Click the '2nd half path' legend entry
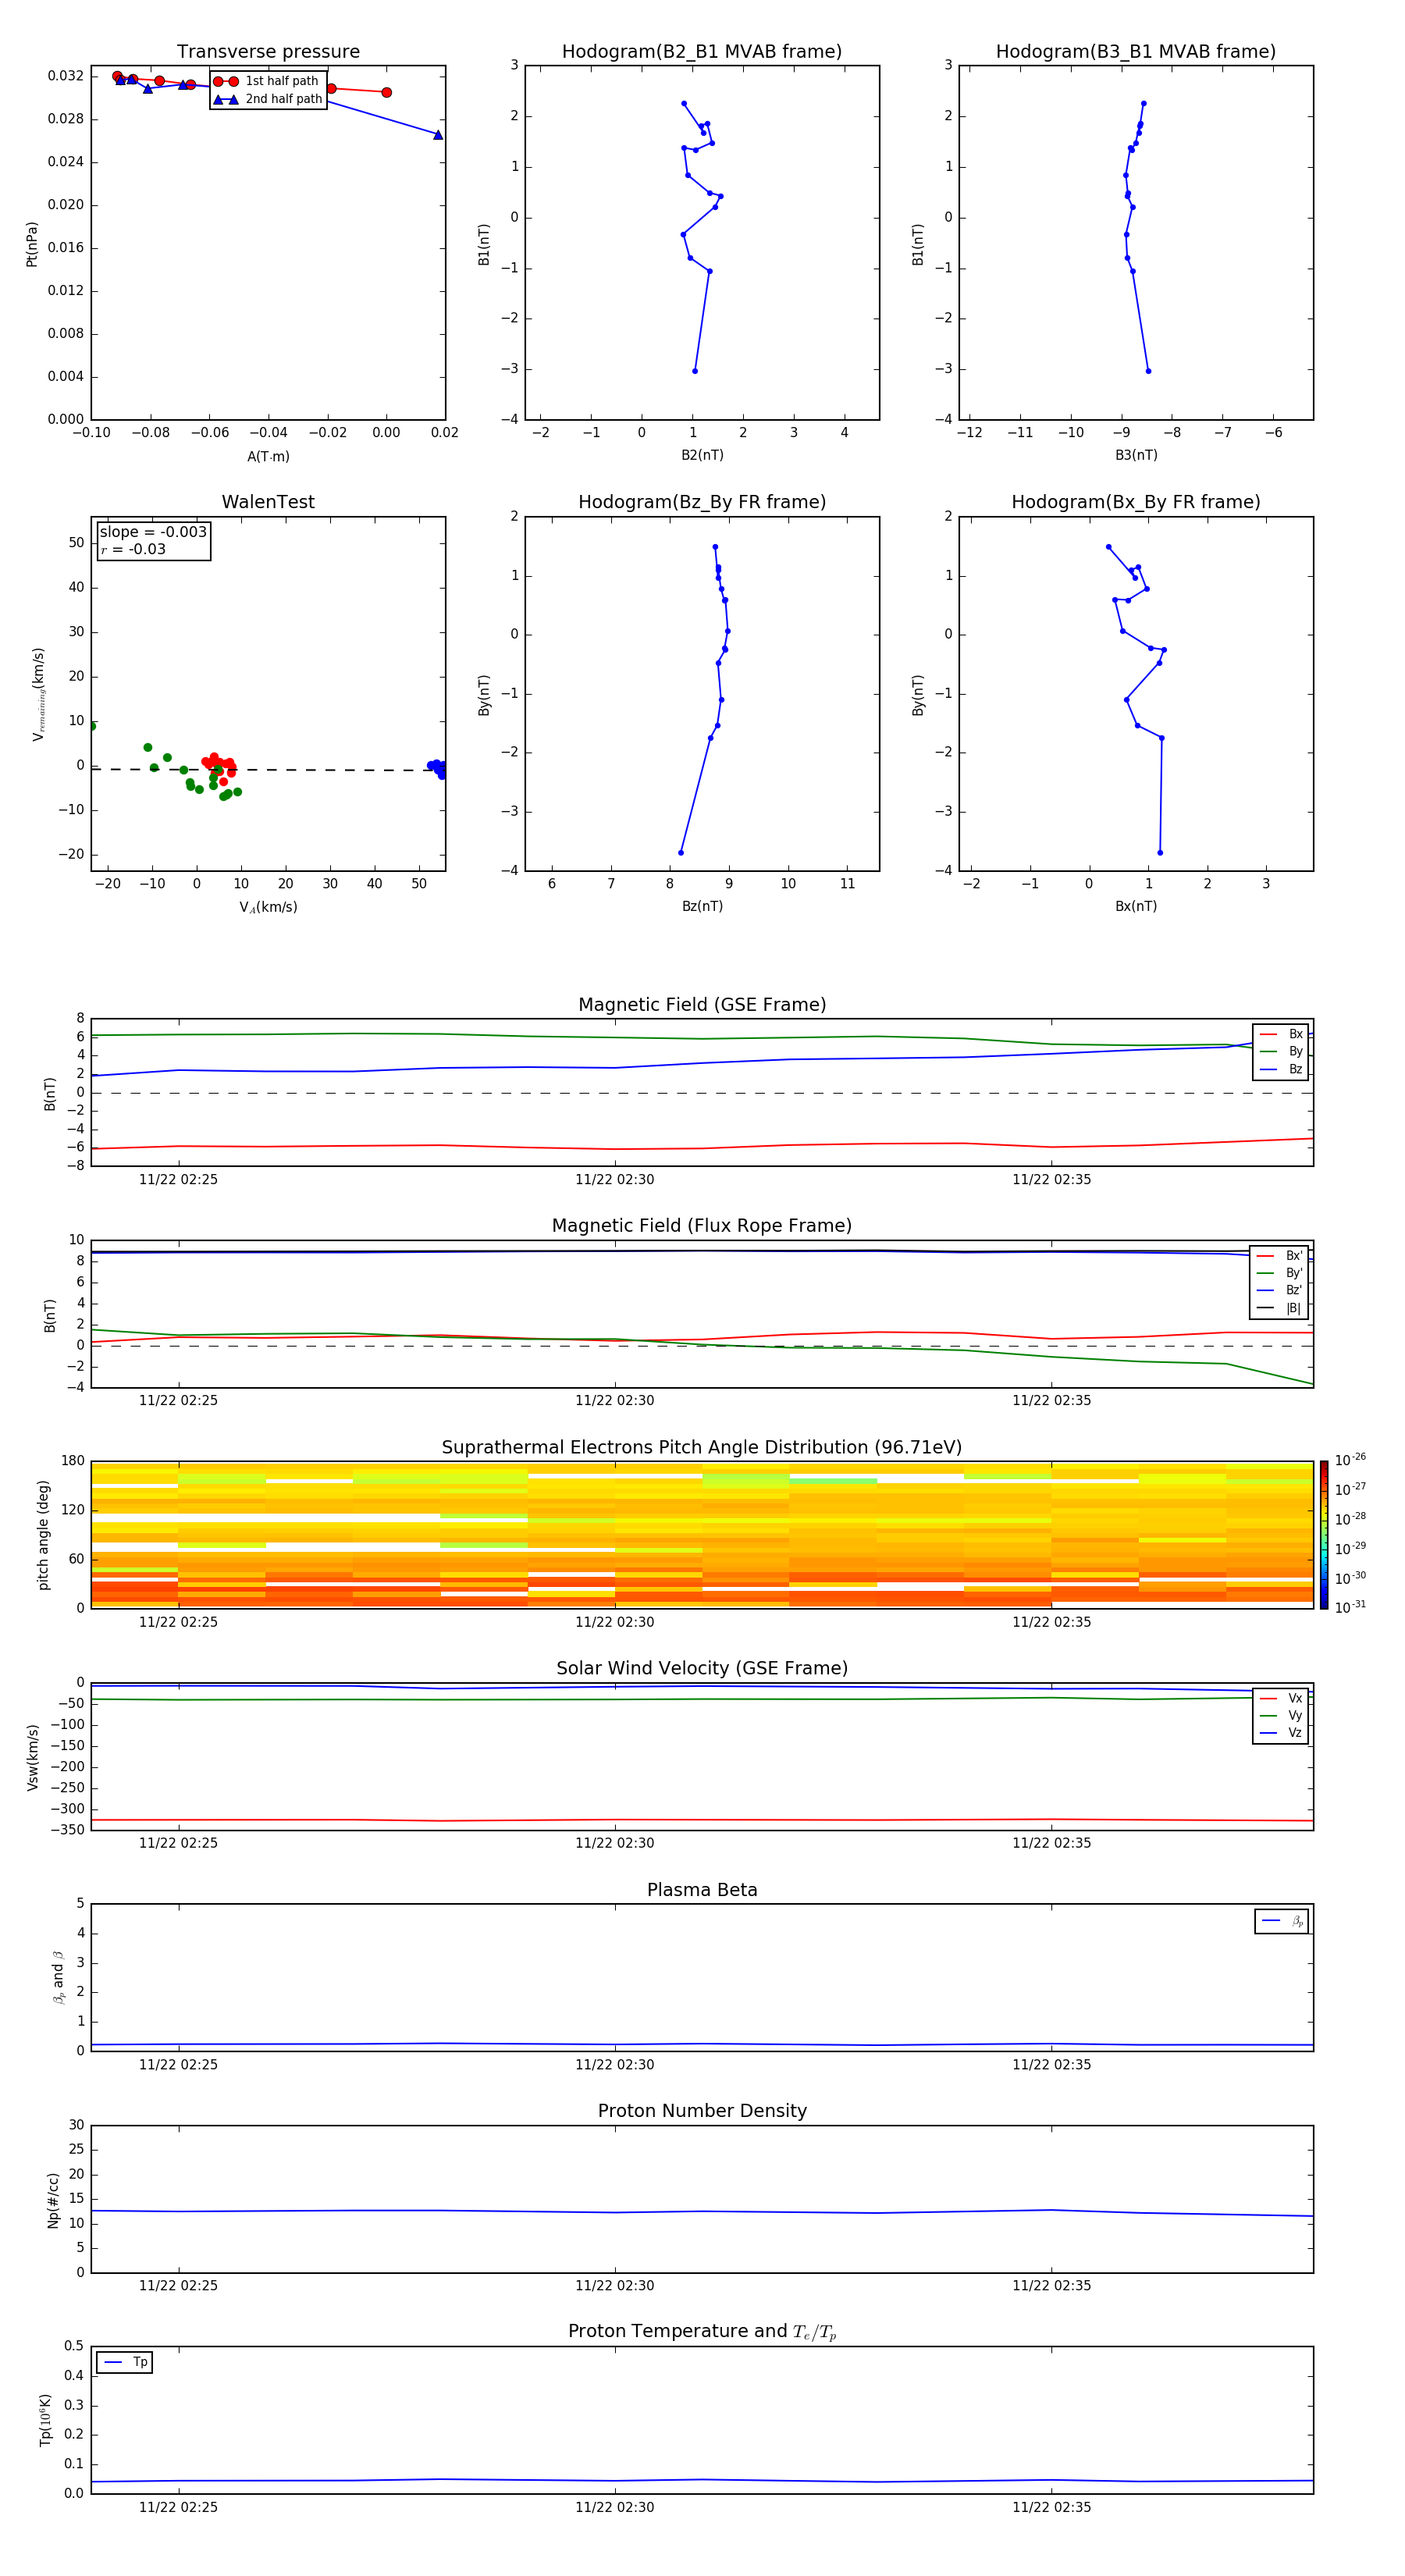The height and width of the screenshot is (2576, 1405). click(268, 99)
